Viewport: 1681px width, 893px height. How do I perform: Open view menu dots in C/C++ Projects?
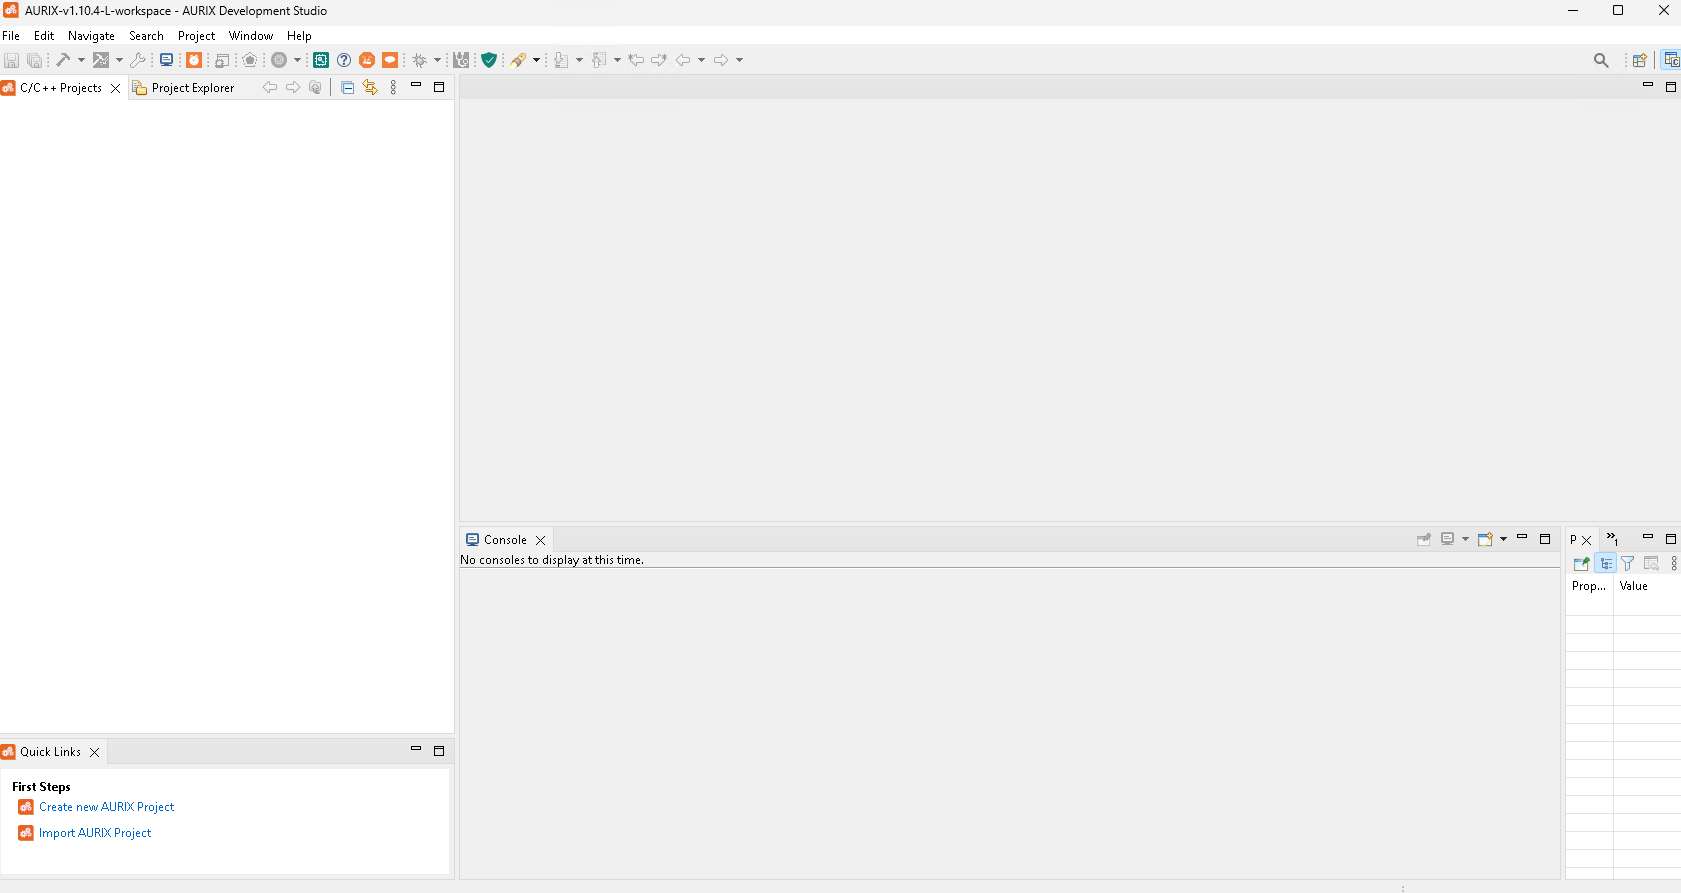(x=393, y=87)
